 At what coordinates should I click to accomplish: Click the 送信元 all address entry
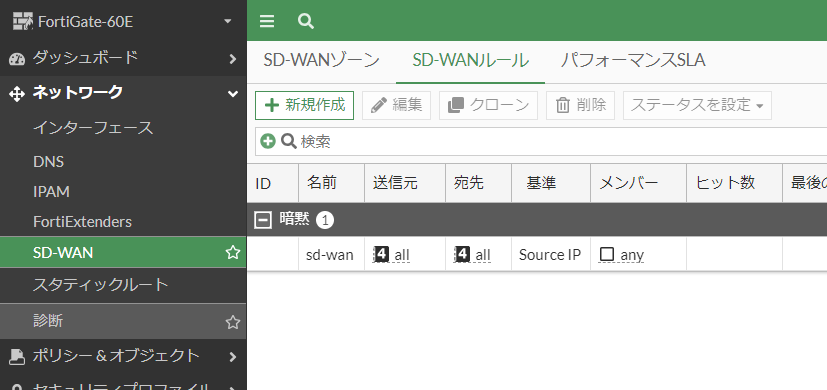391,255
